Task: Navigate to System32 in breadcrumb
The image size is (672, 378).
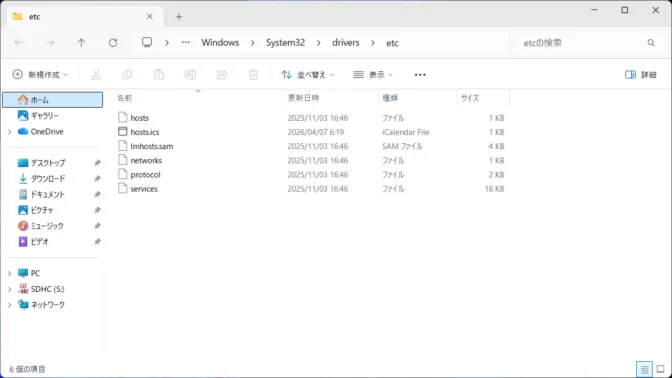Action: click(x=285, y=42)
